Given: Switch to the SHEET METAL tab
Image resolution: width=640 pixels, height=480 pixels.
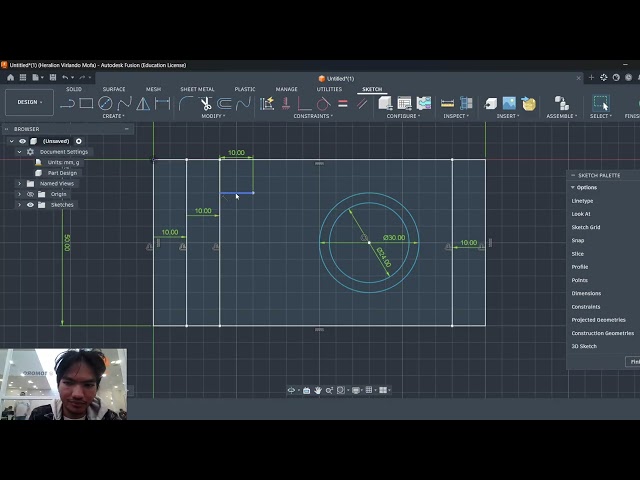Looking at the screenshot, I should click(x=198, y=89).
